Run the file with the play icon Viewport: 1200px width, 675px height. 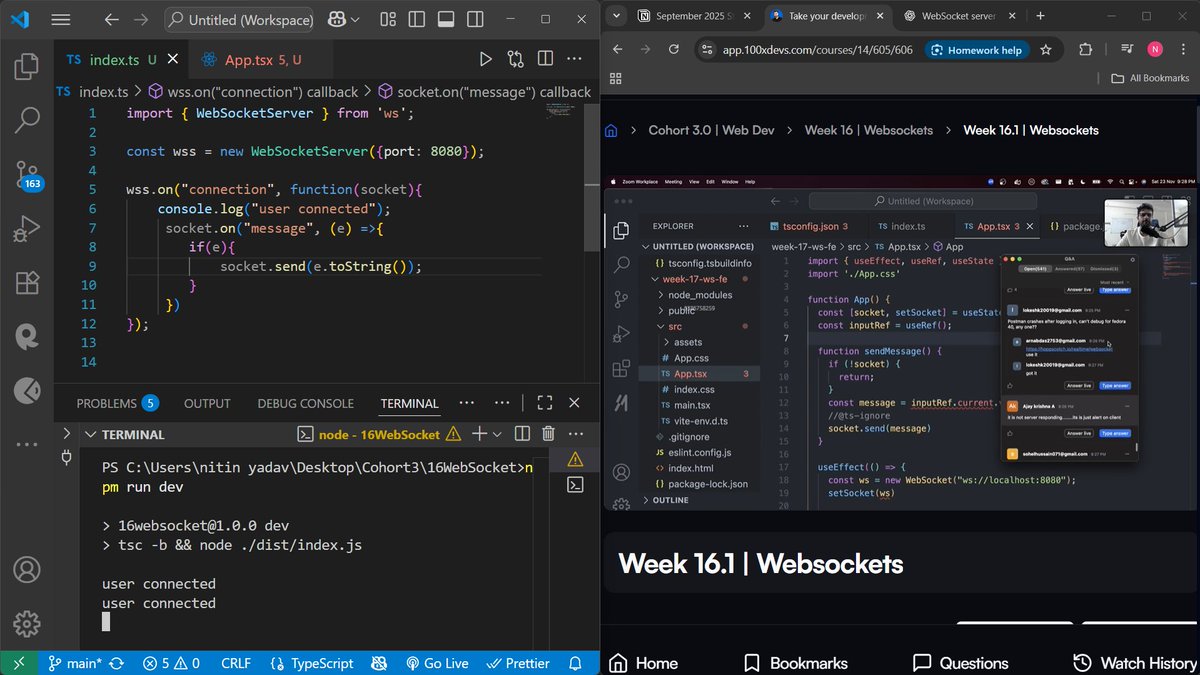coord(485,59)
